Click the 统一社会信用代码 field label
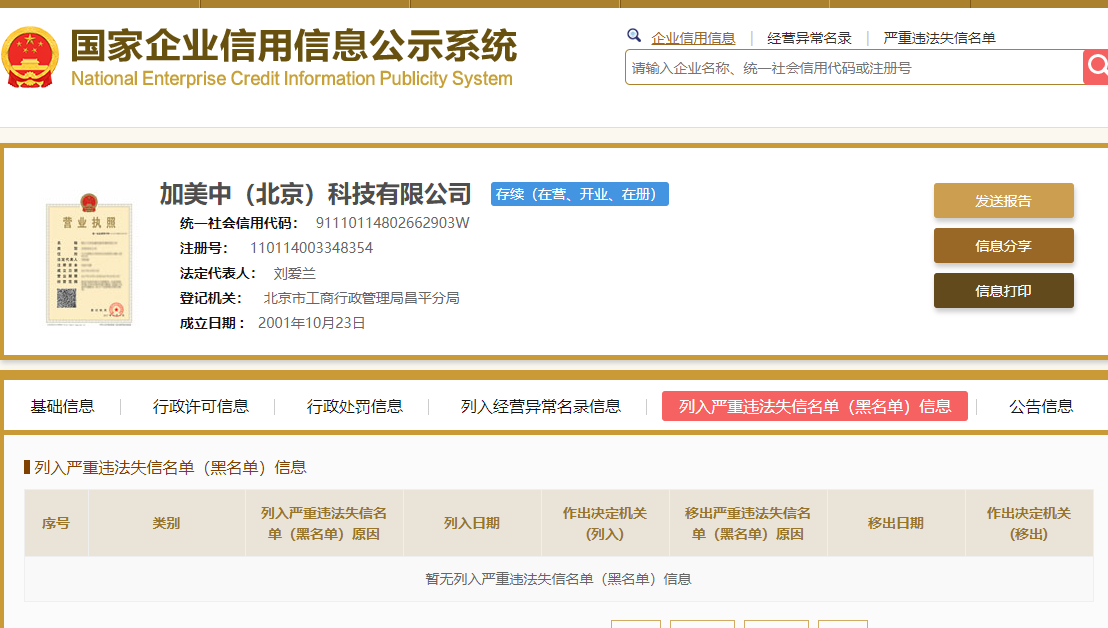This screenshot has height=628, width=1108. coord(238,223)
